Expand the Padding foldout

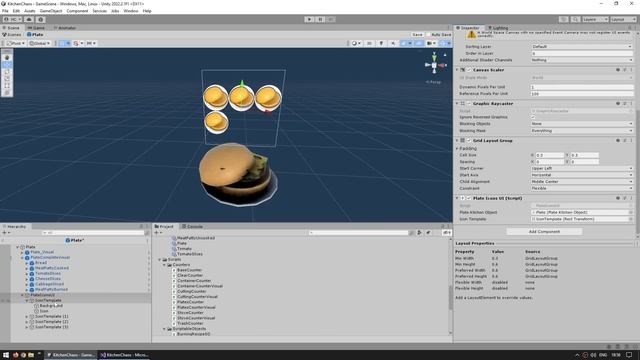[x=458, y=149]
